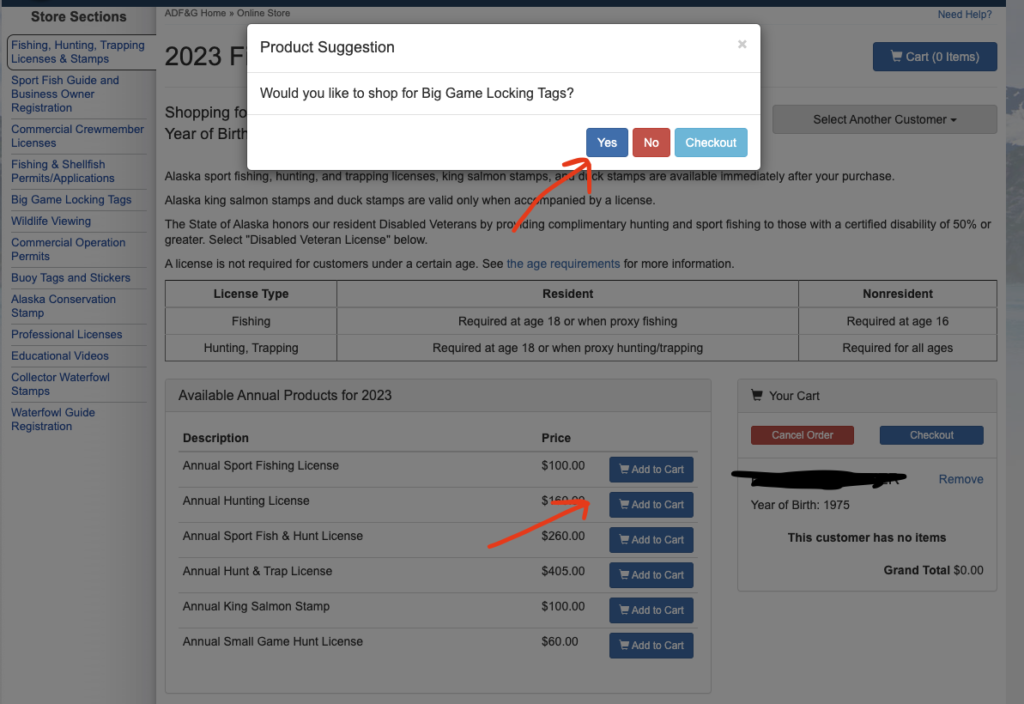Open Big Game Locking Tags store section

[71, 200]
